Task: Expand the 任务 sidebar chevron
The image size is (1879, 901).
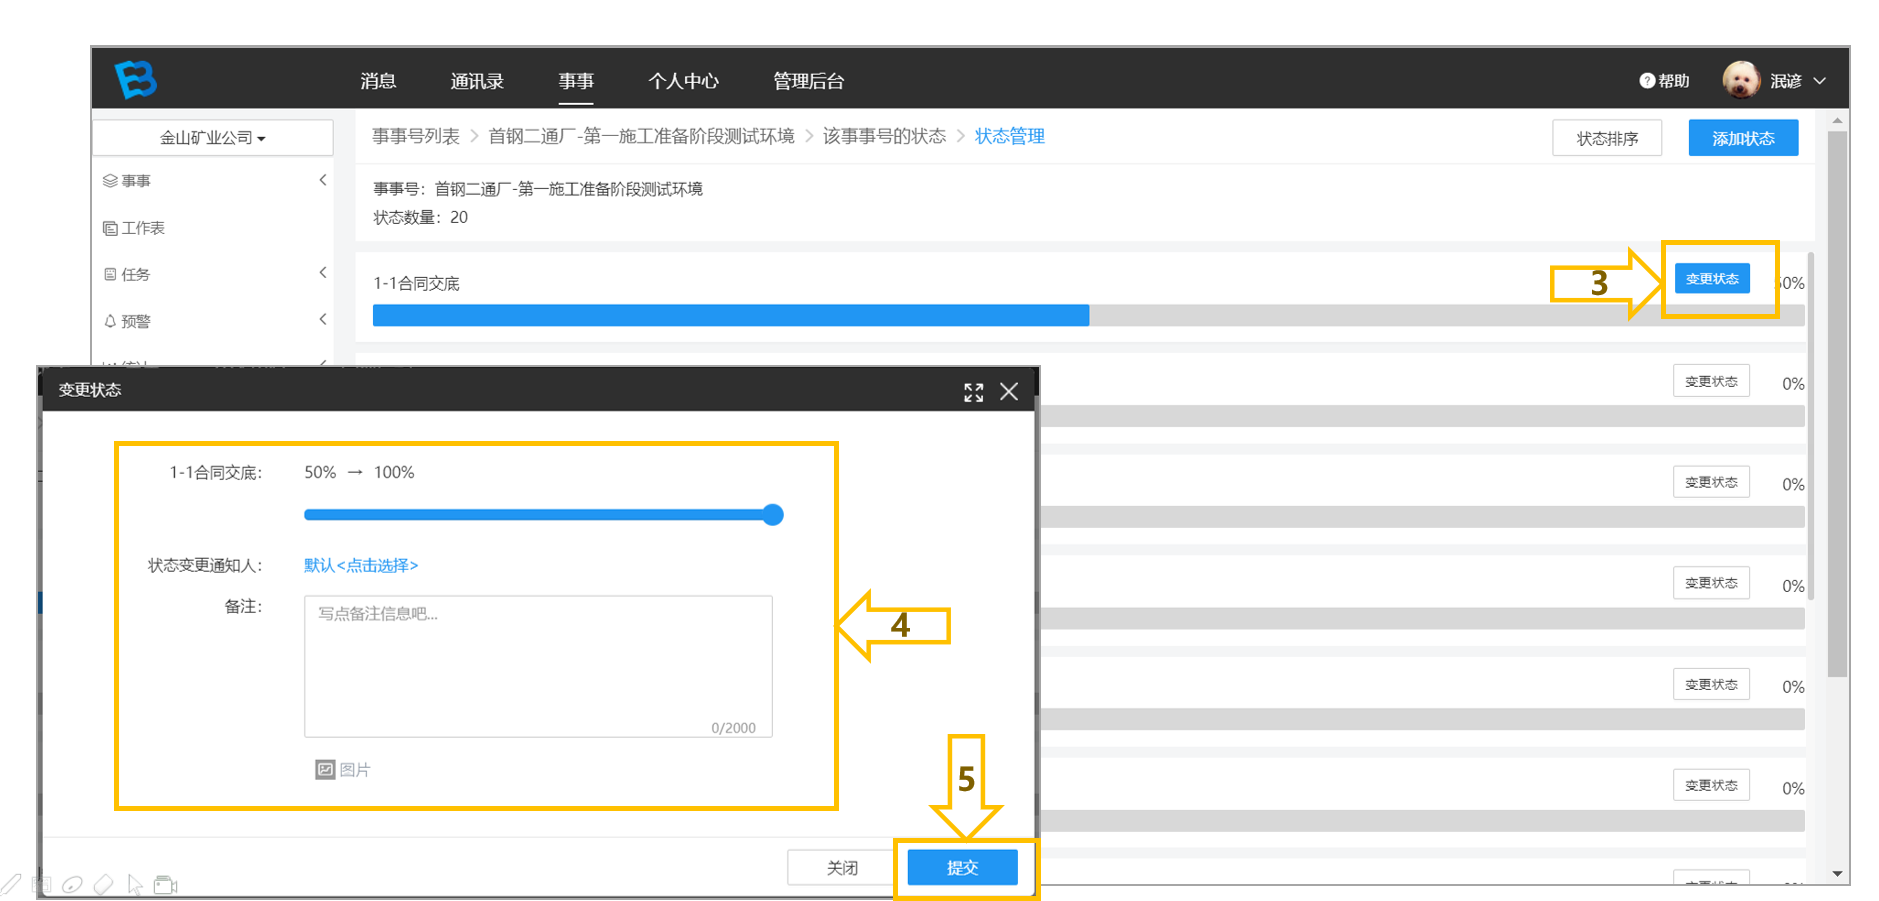Action: 323,272
